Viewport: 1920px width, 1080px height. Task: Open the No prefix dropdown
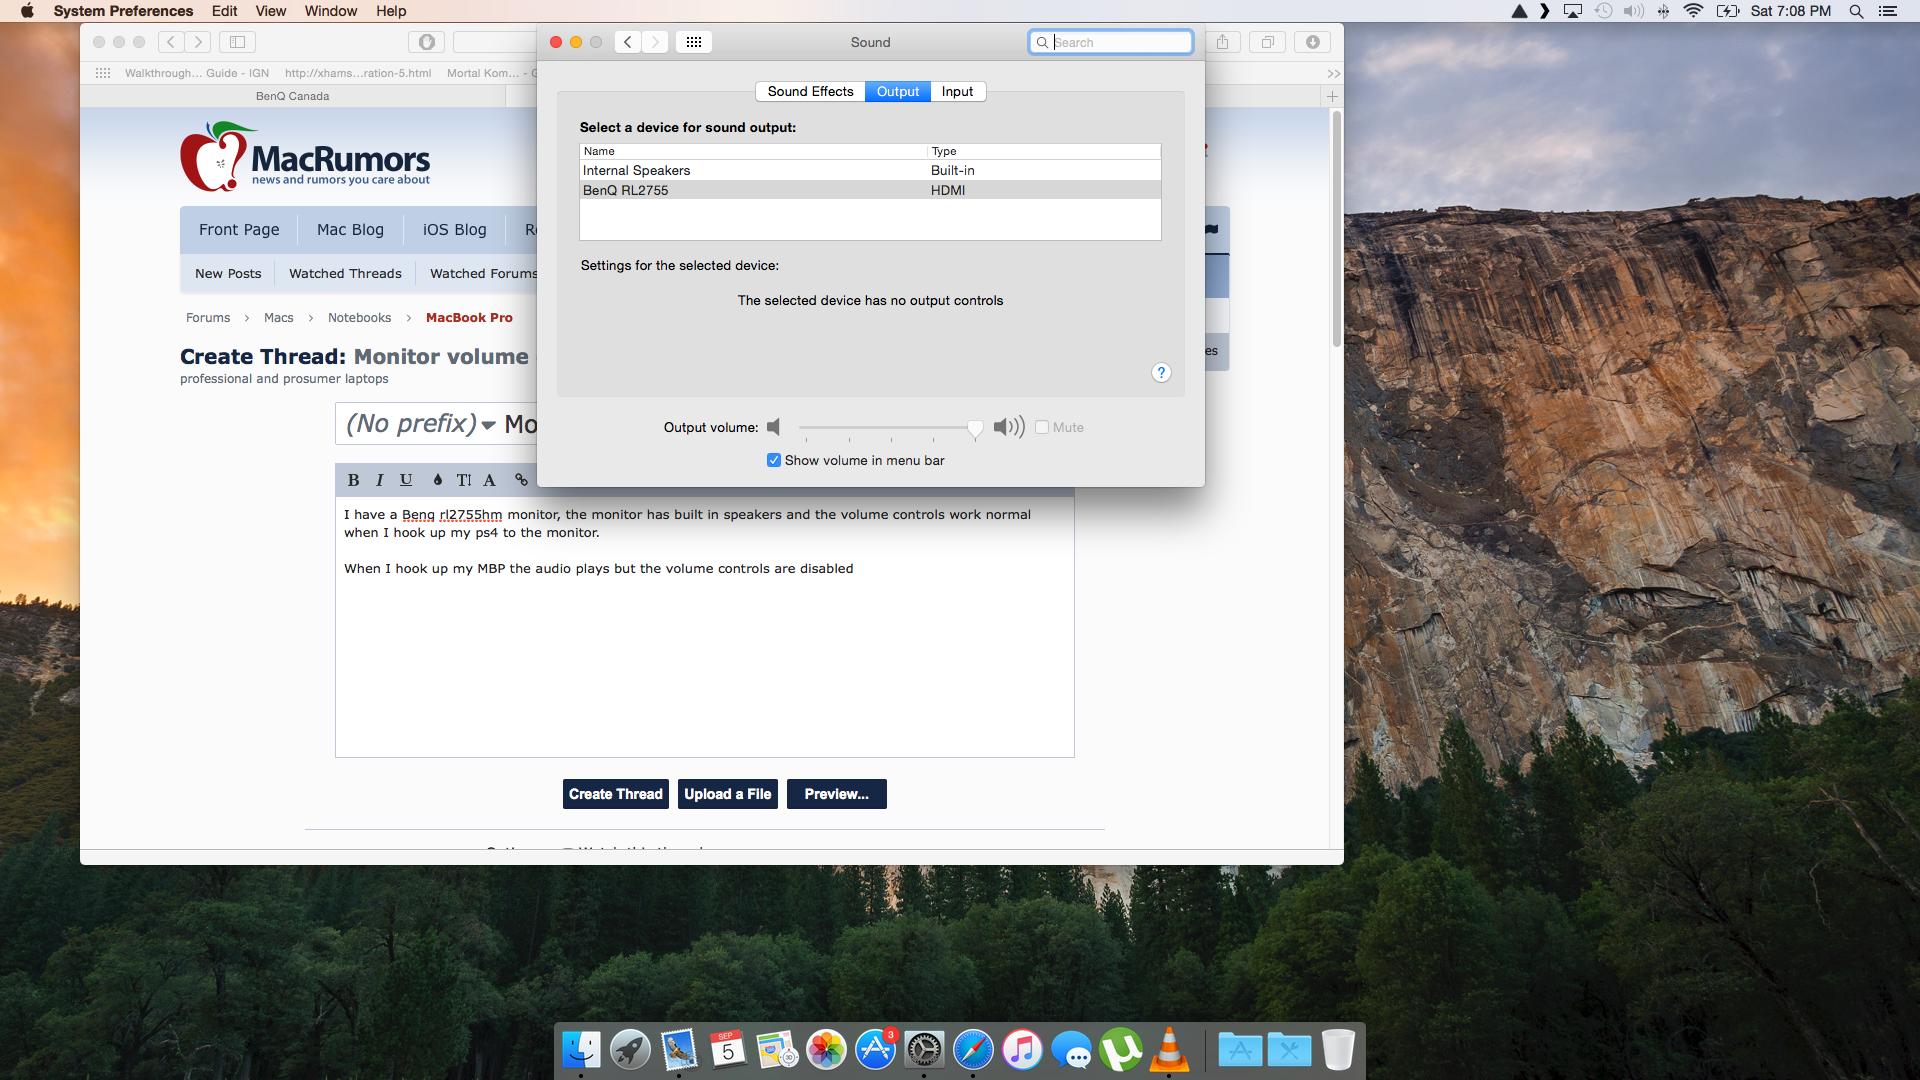[x=420, y=424]
